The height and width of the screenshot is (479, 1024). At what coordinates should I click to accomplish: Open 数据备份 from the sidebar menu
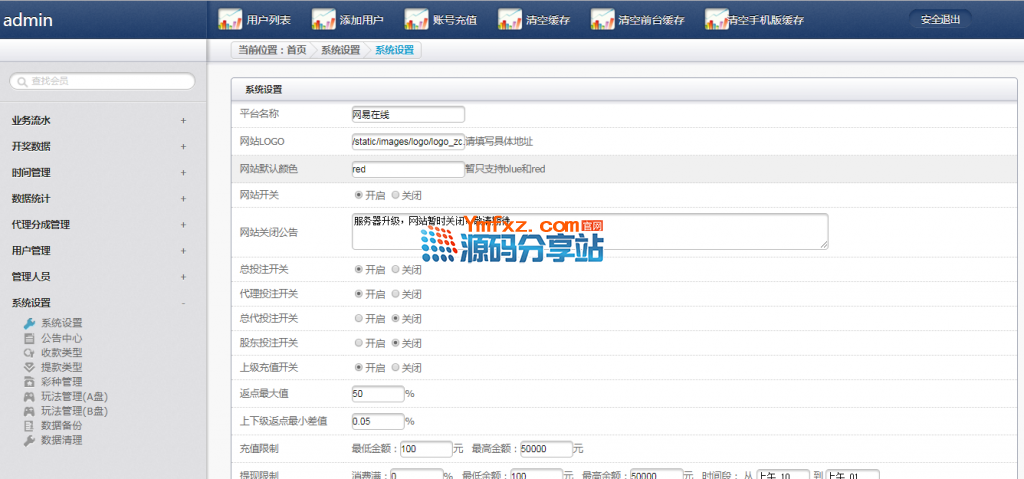61,425
